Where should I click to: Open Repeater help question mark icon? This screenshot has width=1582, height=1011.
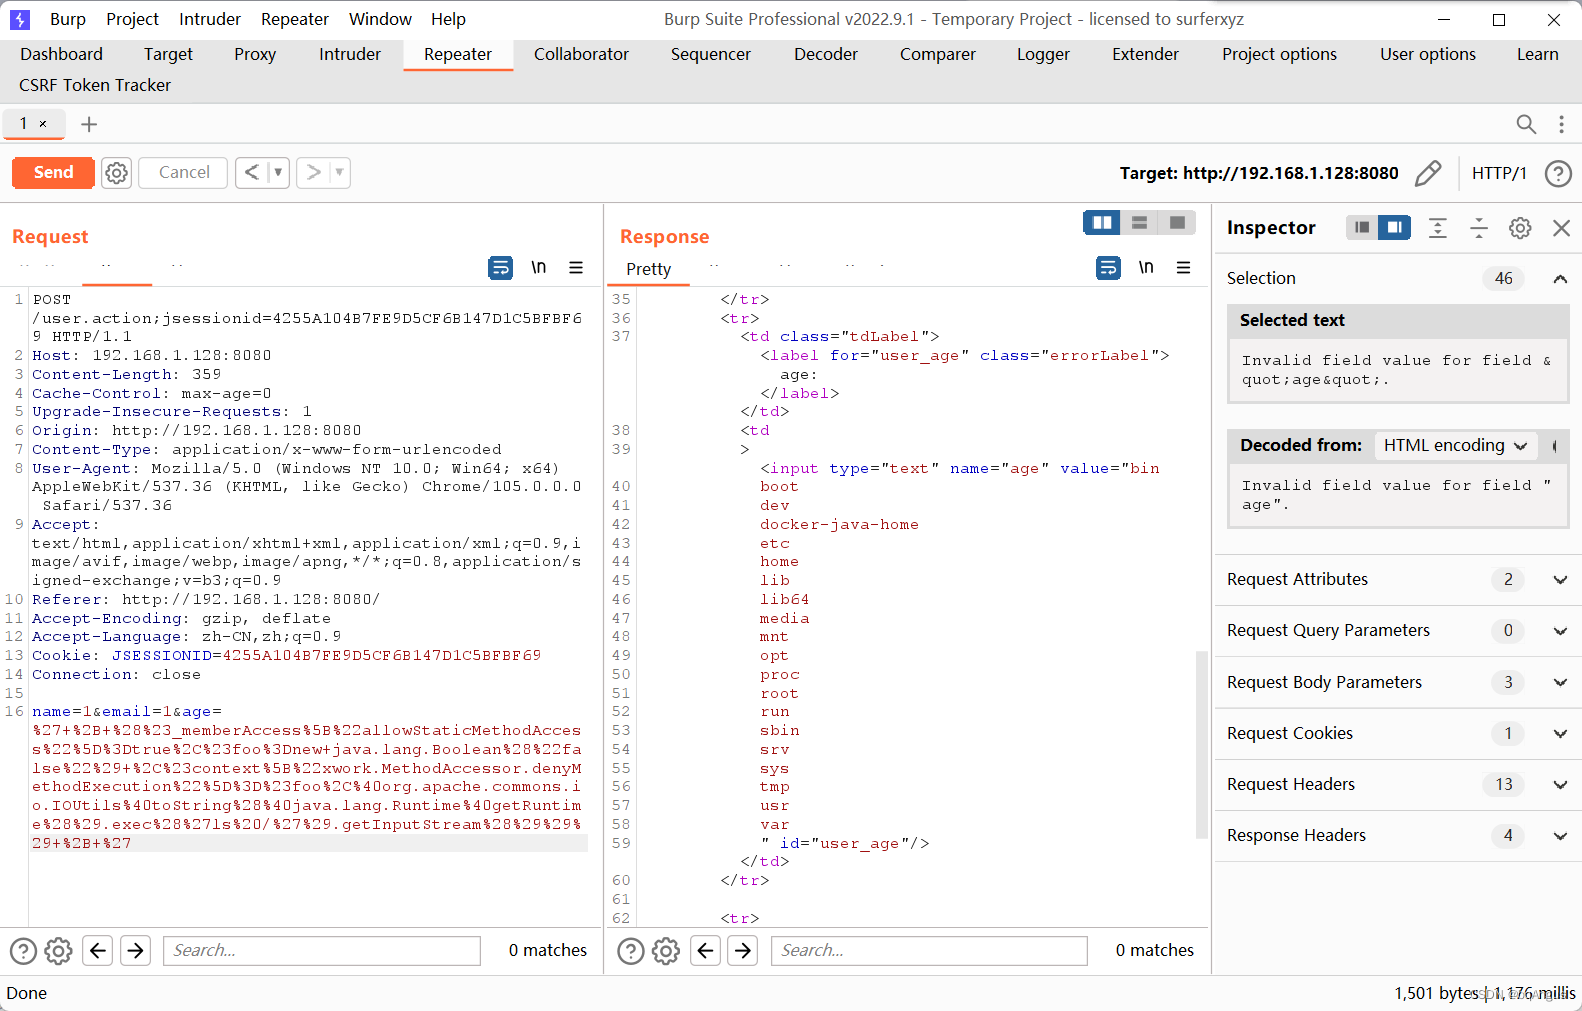(1558, 173)
